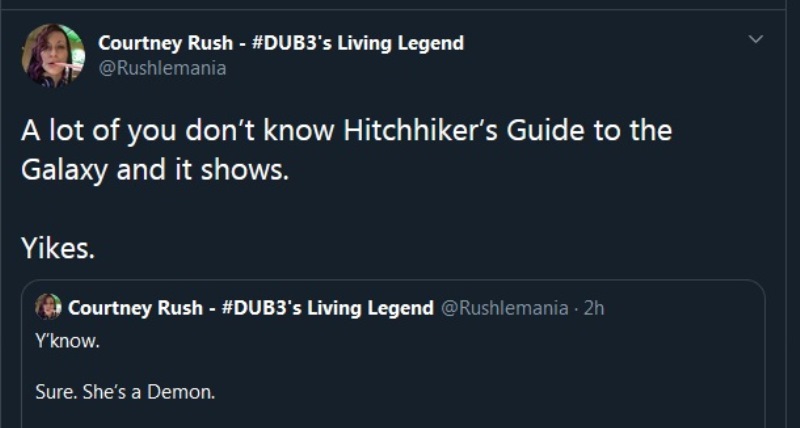The width and height of the screenshot is (800, 428).
Task: Click the main tweet's first text line
Action: (346, 131)
